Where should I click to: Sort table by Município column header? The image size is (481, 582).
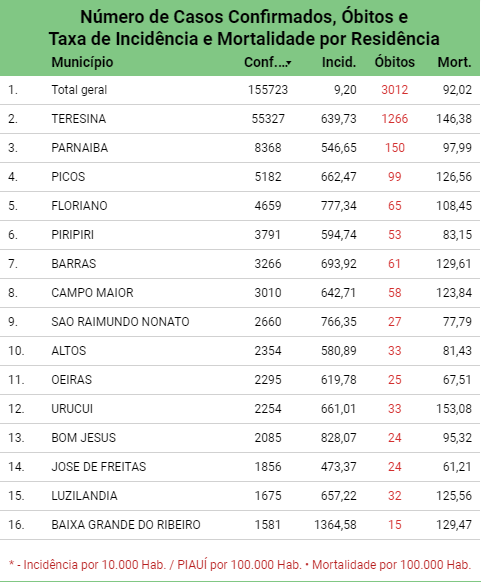pyautogui.click(x=82, y=62)
